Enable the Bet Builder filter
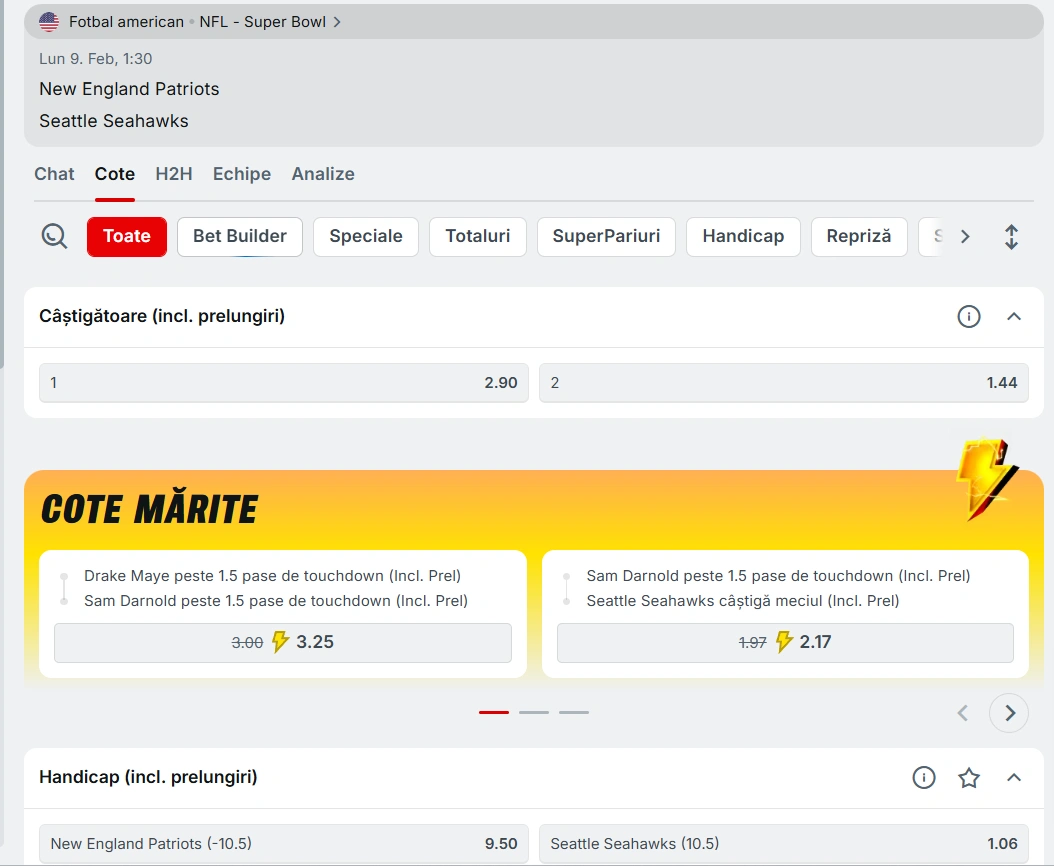Image resolution: width=1054 pixels, height=866 pixels. click(x=239, y=236)
